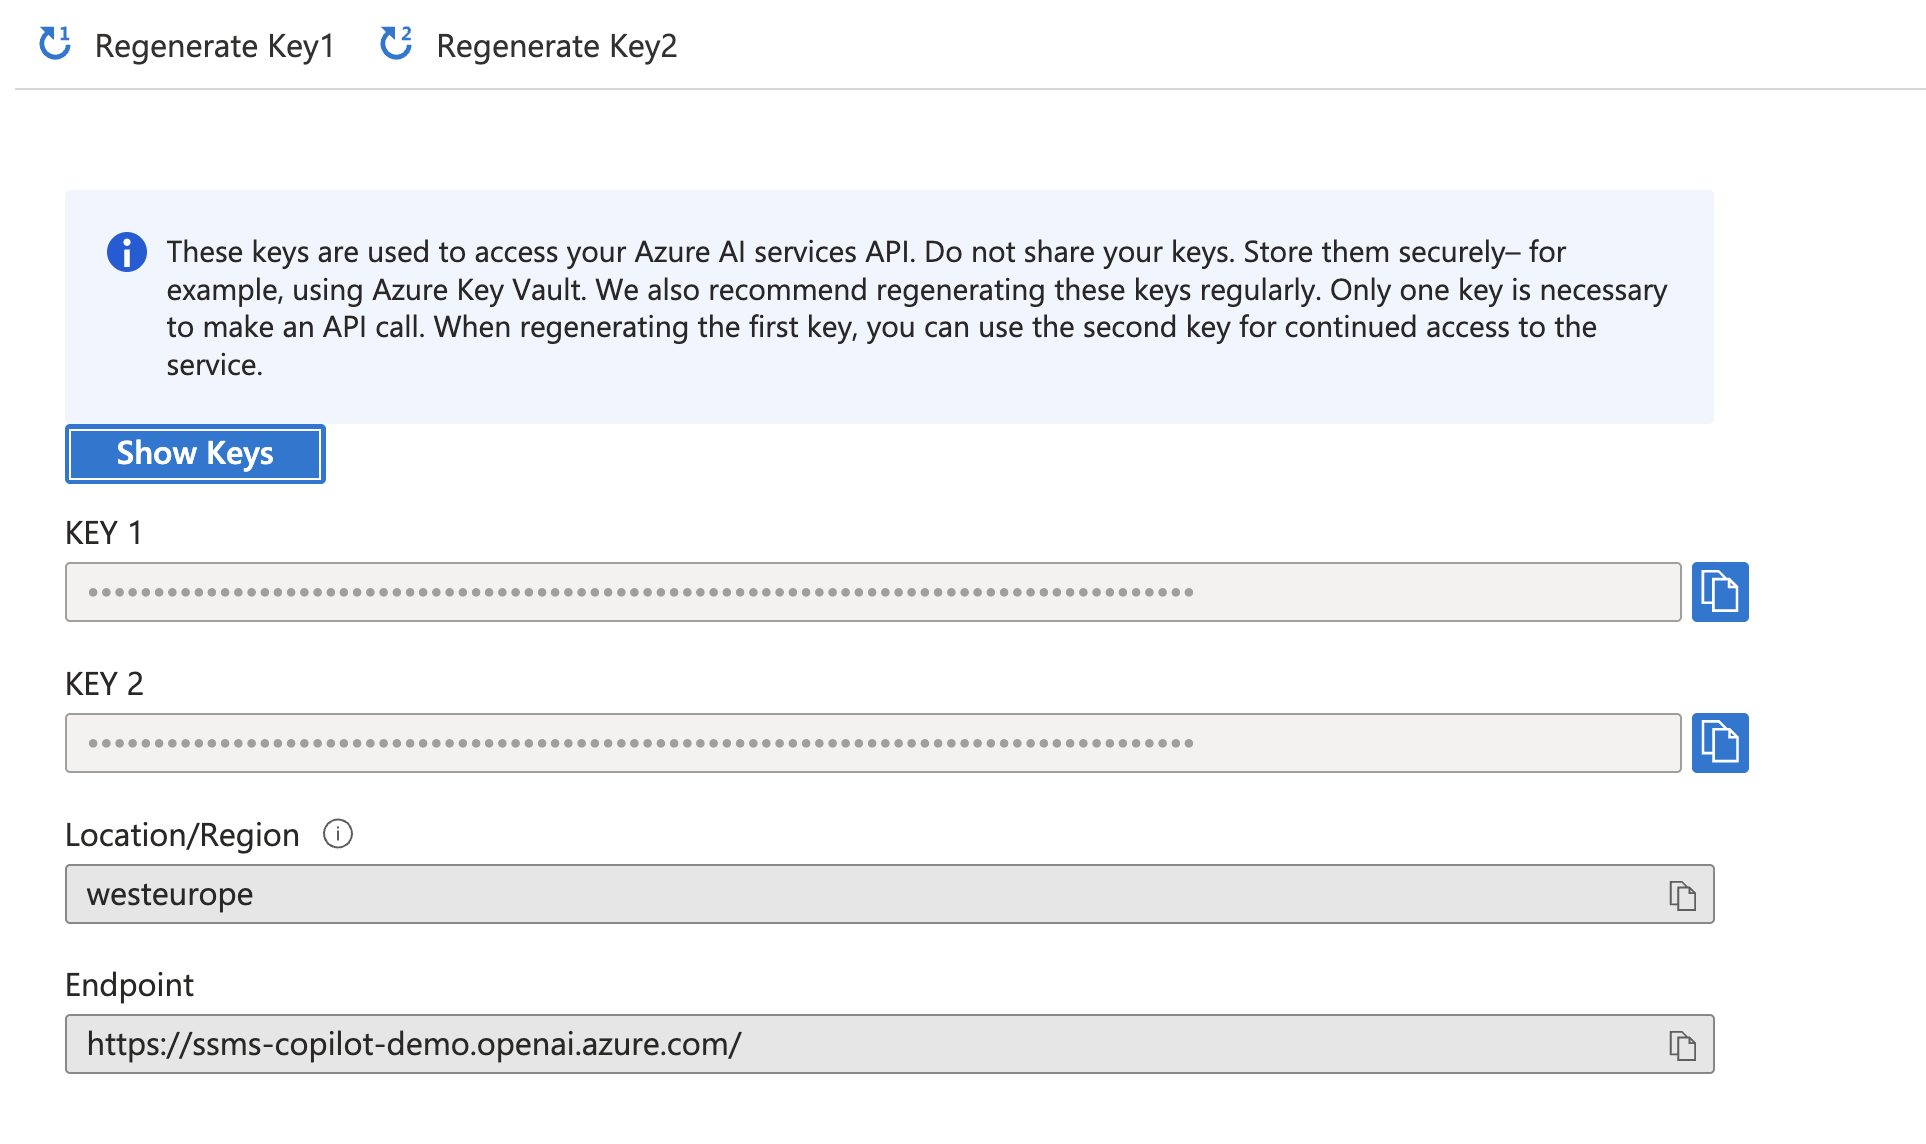Copy KEY 2 using its clipboard icon

(x=1720, y=743)
